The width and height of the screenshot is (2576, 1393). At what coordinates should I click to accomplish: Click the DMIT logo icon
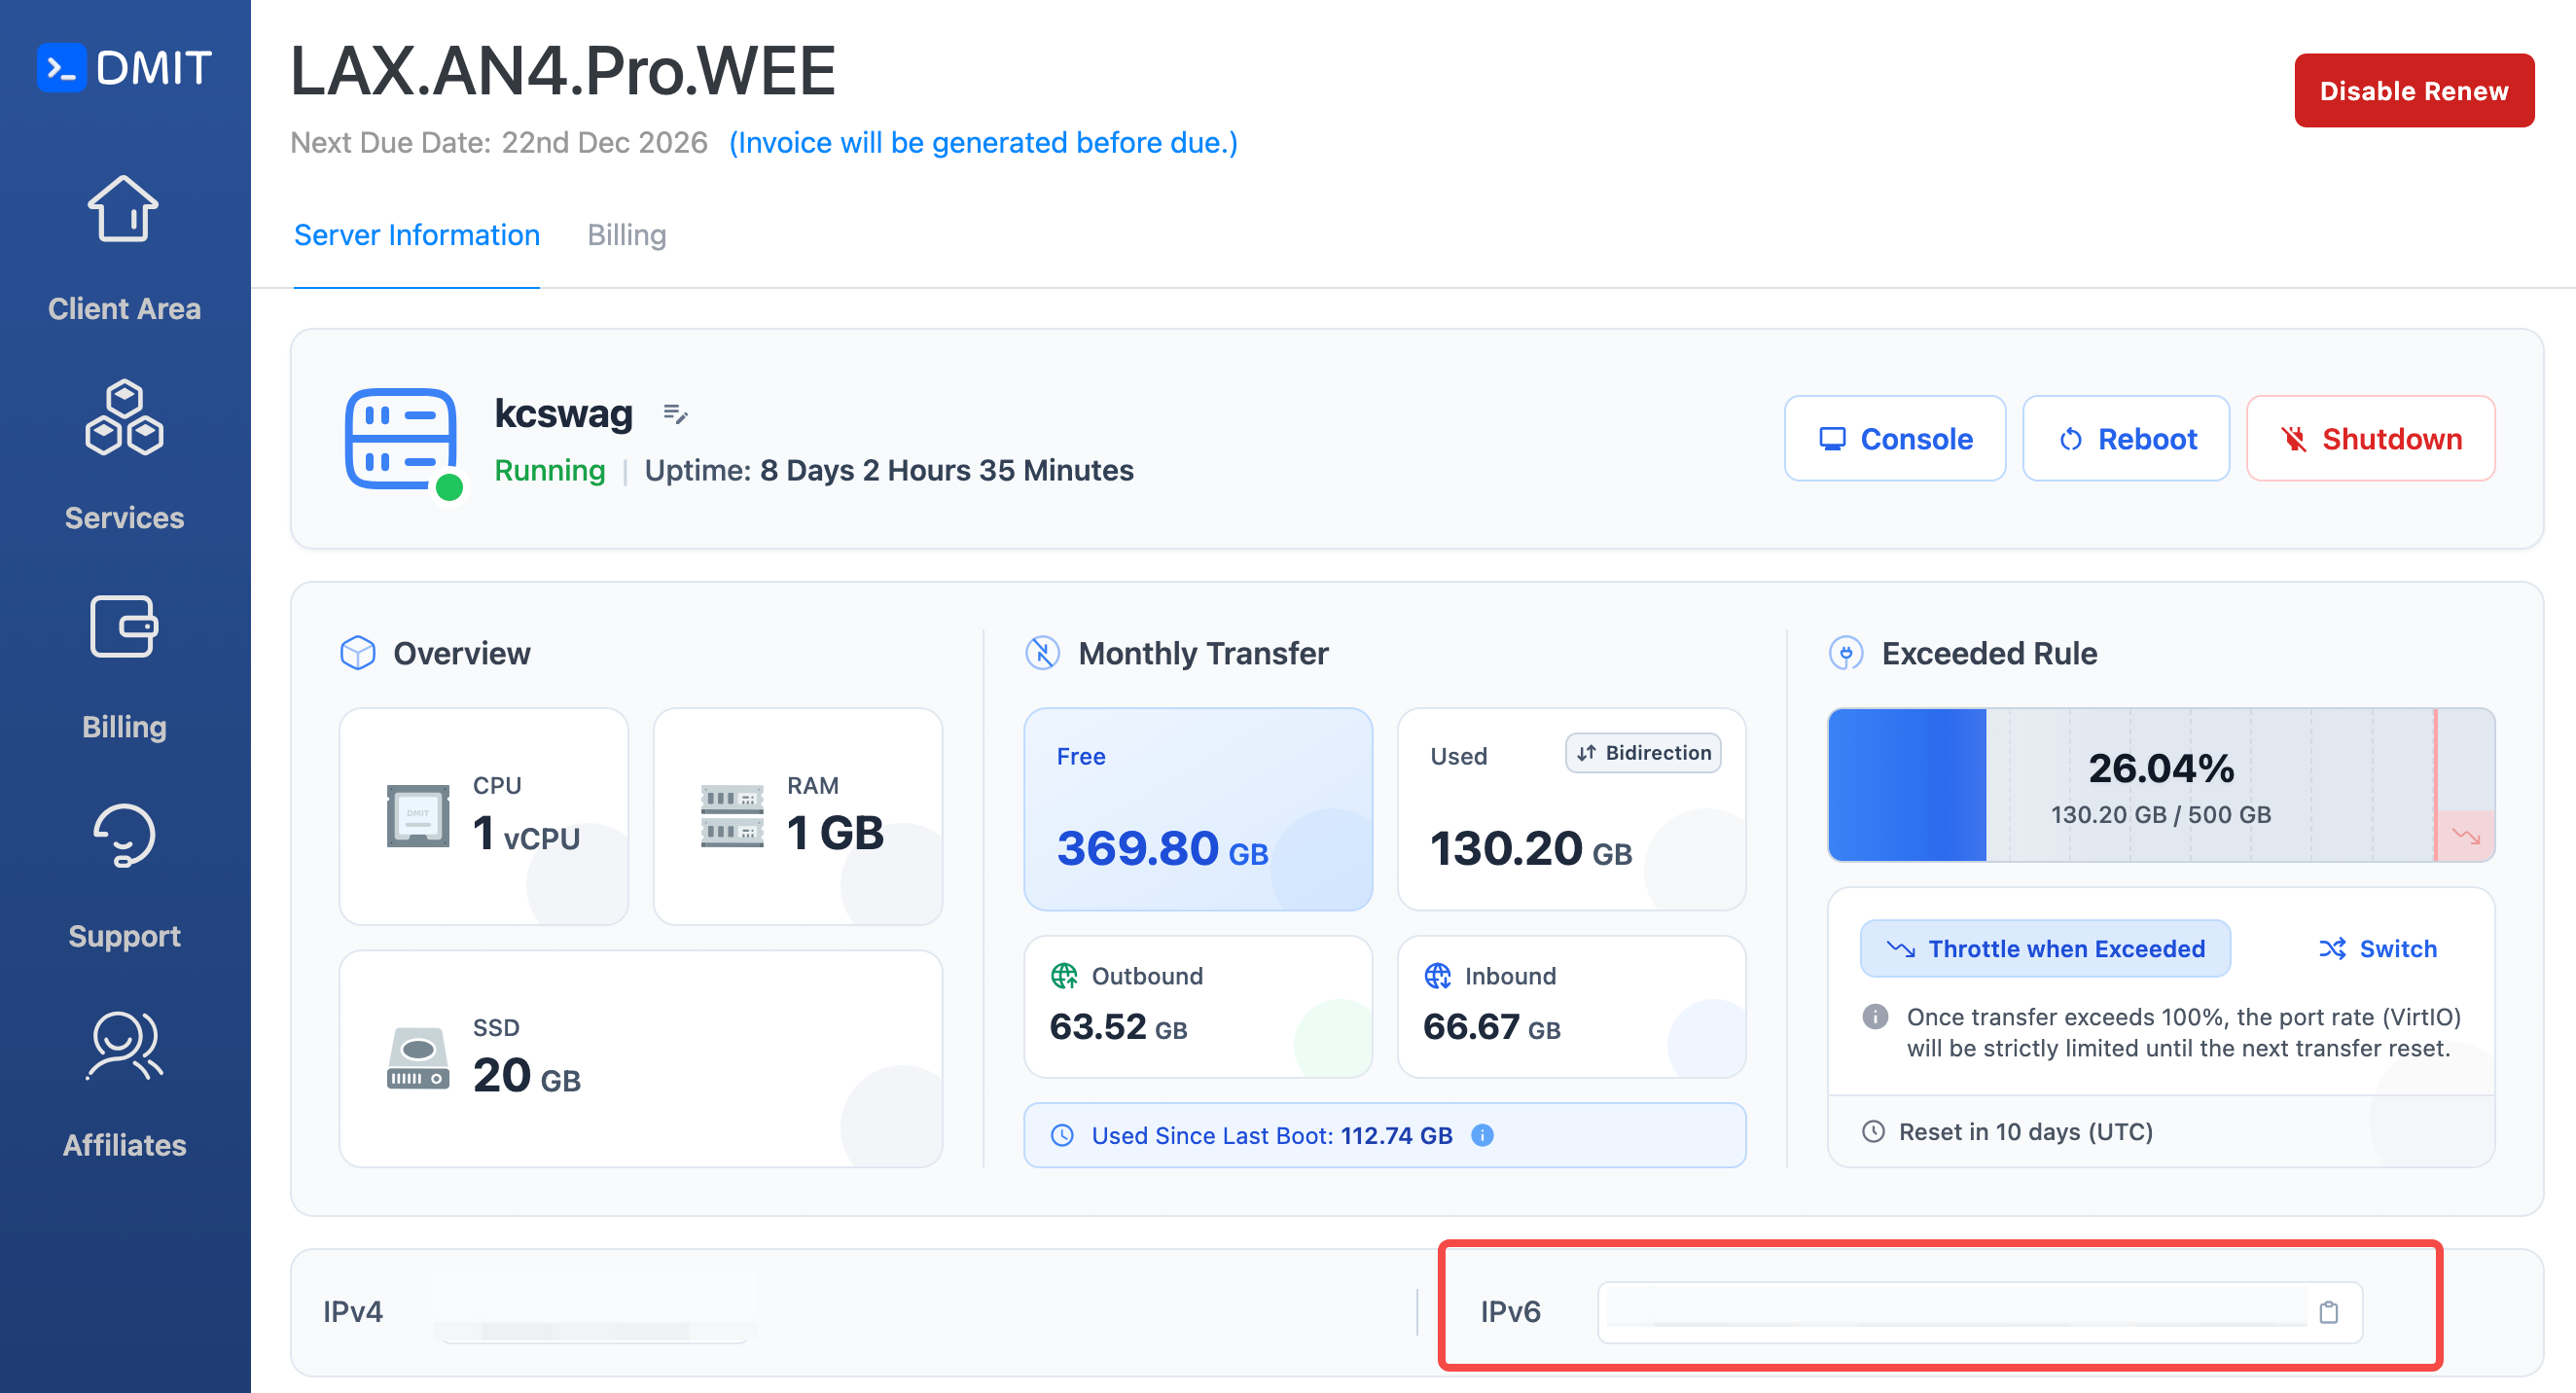click(x=62, y=68)
